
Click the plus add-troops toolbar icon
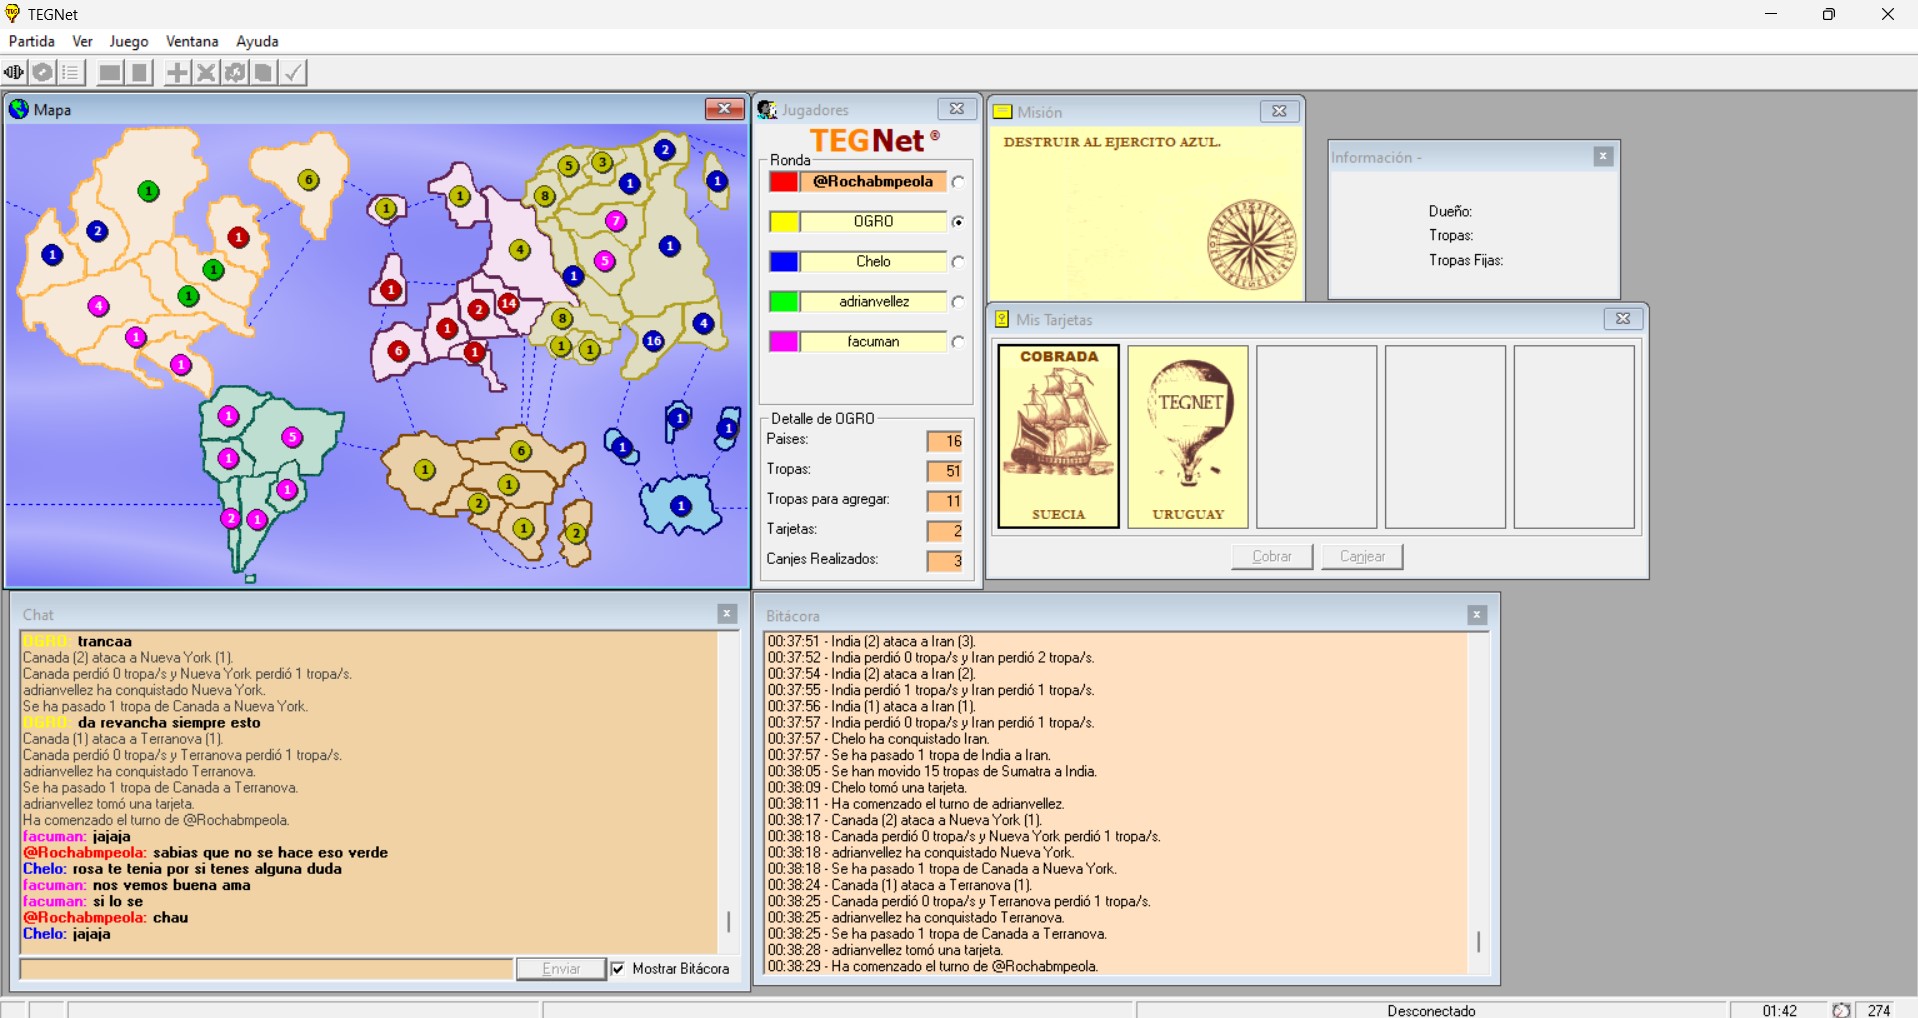pyautogui.click(x=177, y=72)
